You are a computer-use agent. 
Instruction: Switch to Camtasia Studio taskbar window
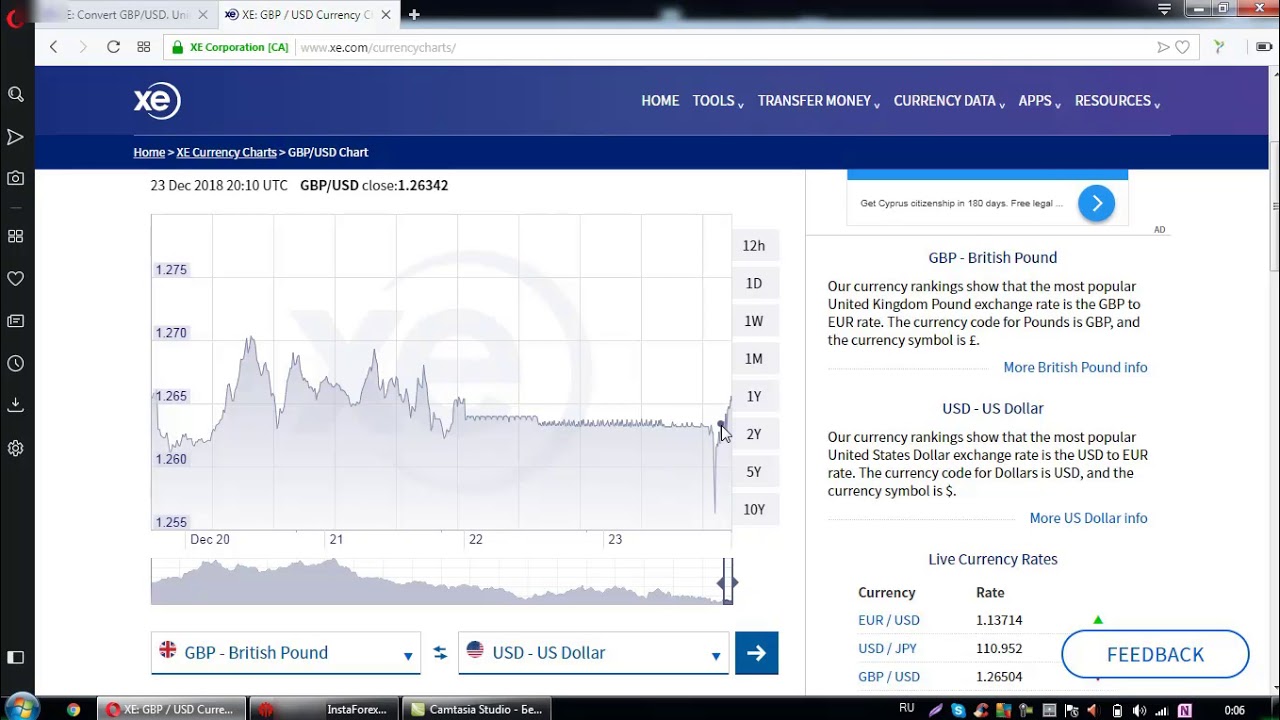point(477,710)
